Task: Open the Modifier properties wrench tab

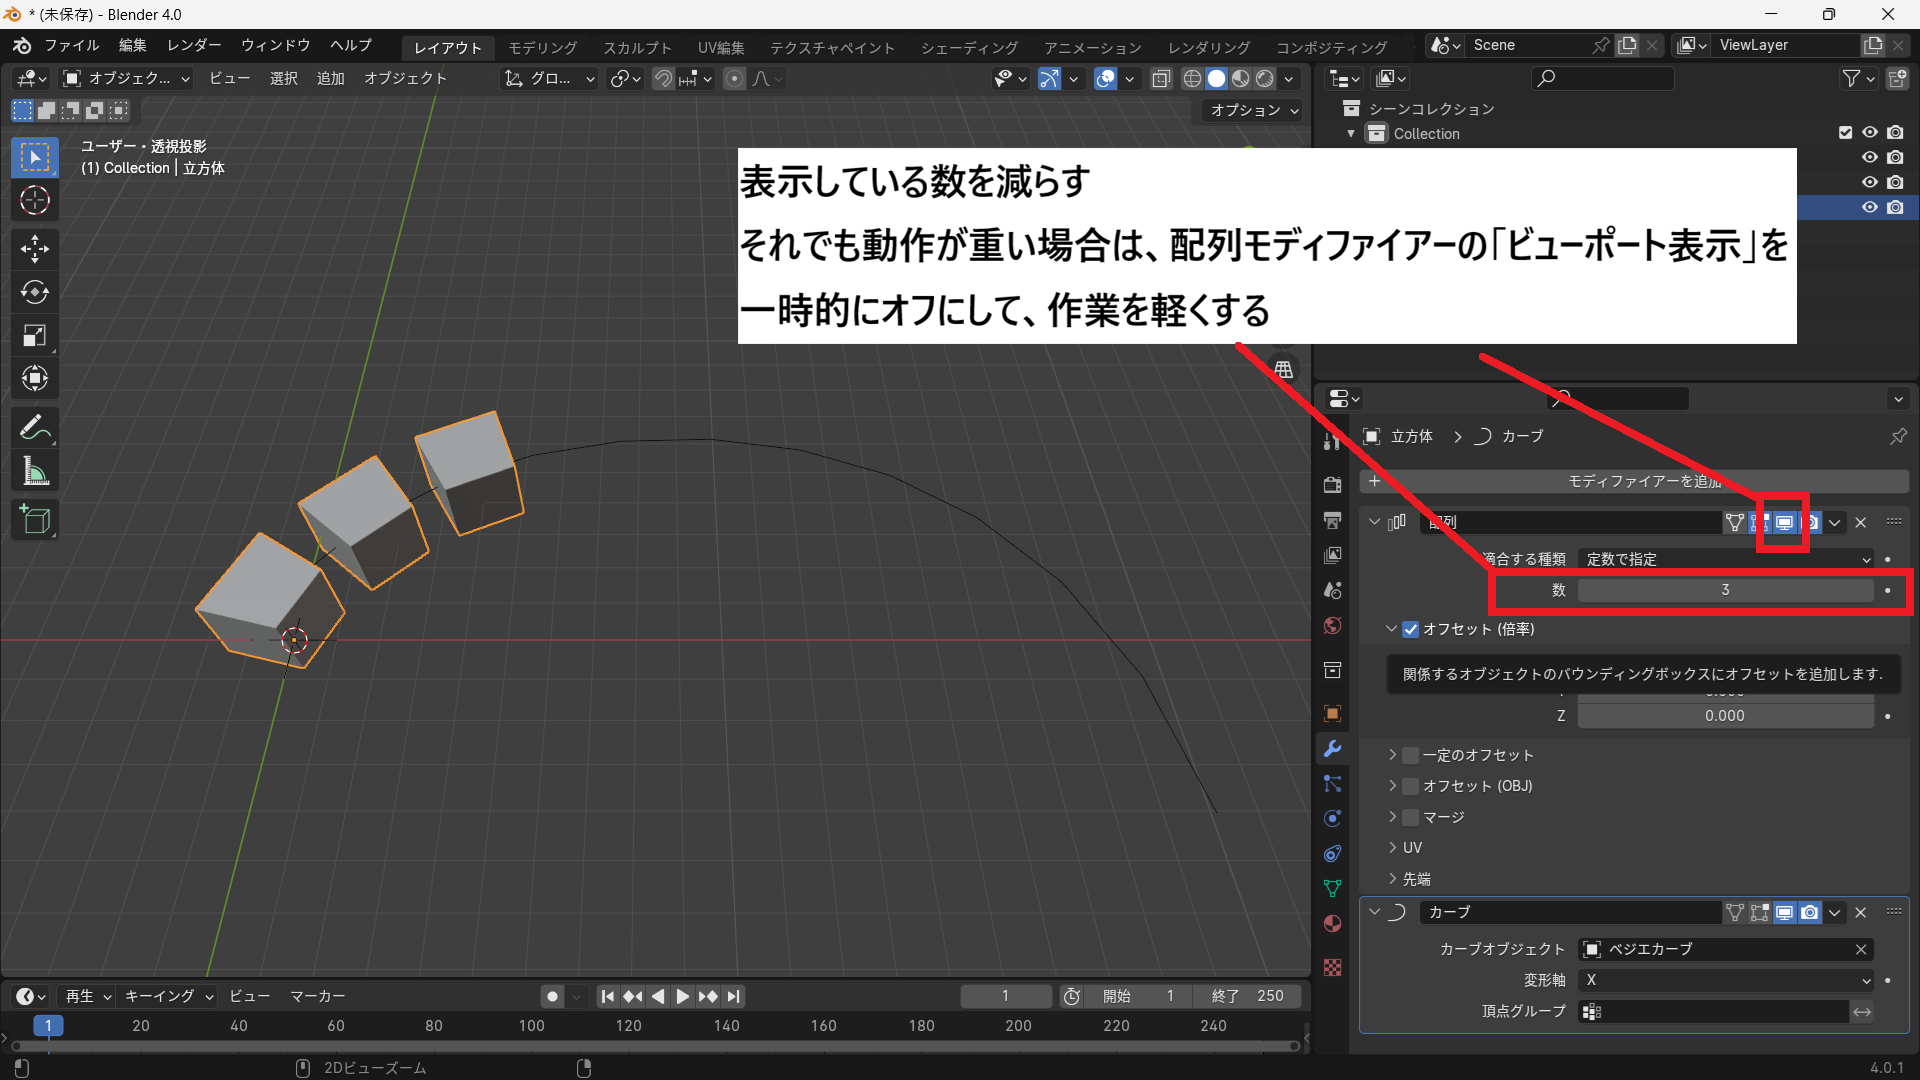Action: coord(1332,749)
